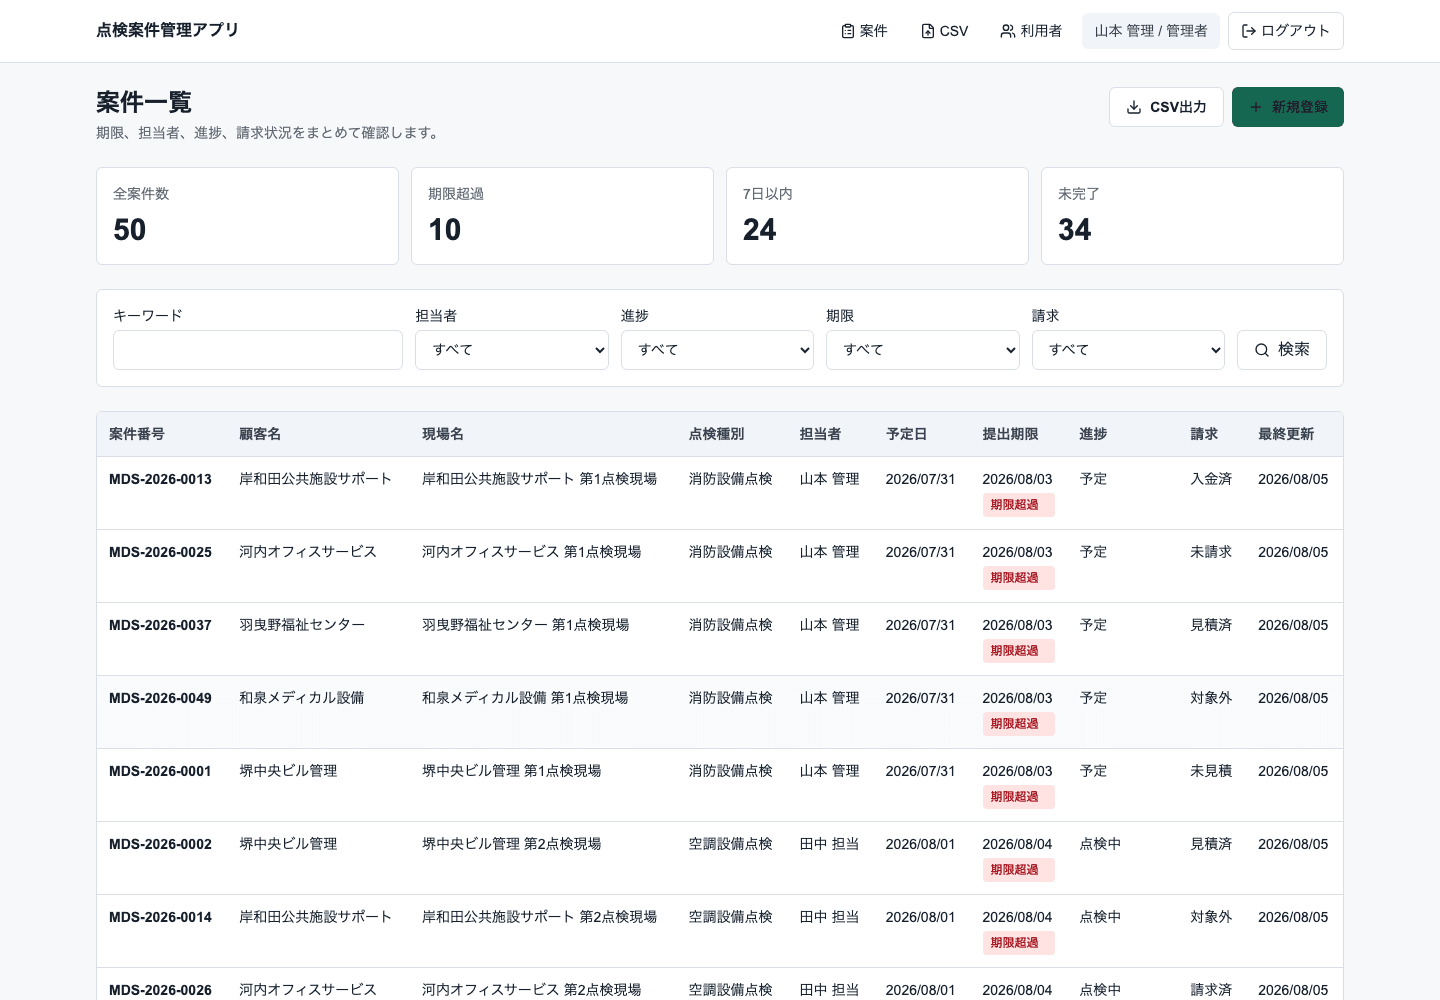Open case MDS-2026-0025

(x=160, y=552)
